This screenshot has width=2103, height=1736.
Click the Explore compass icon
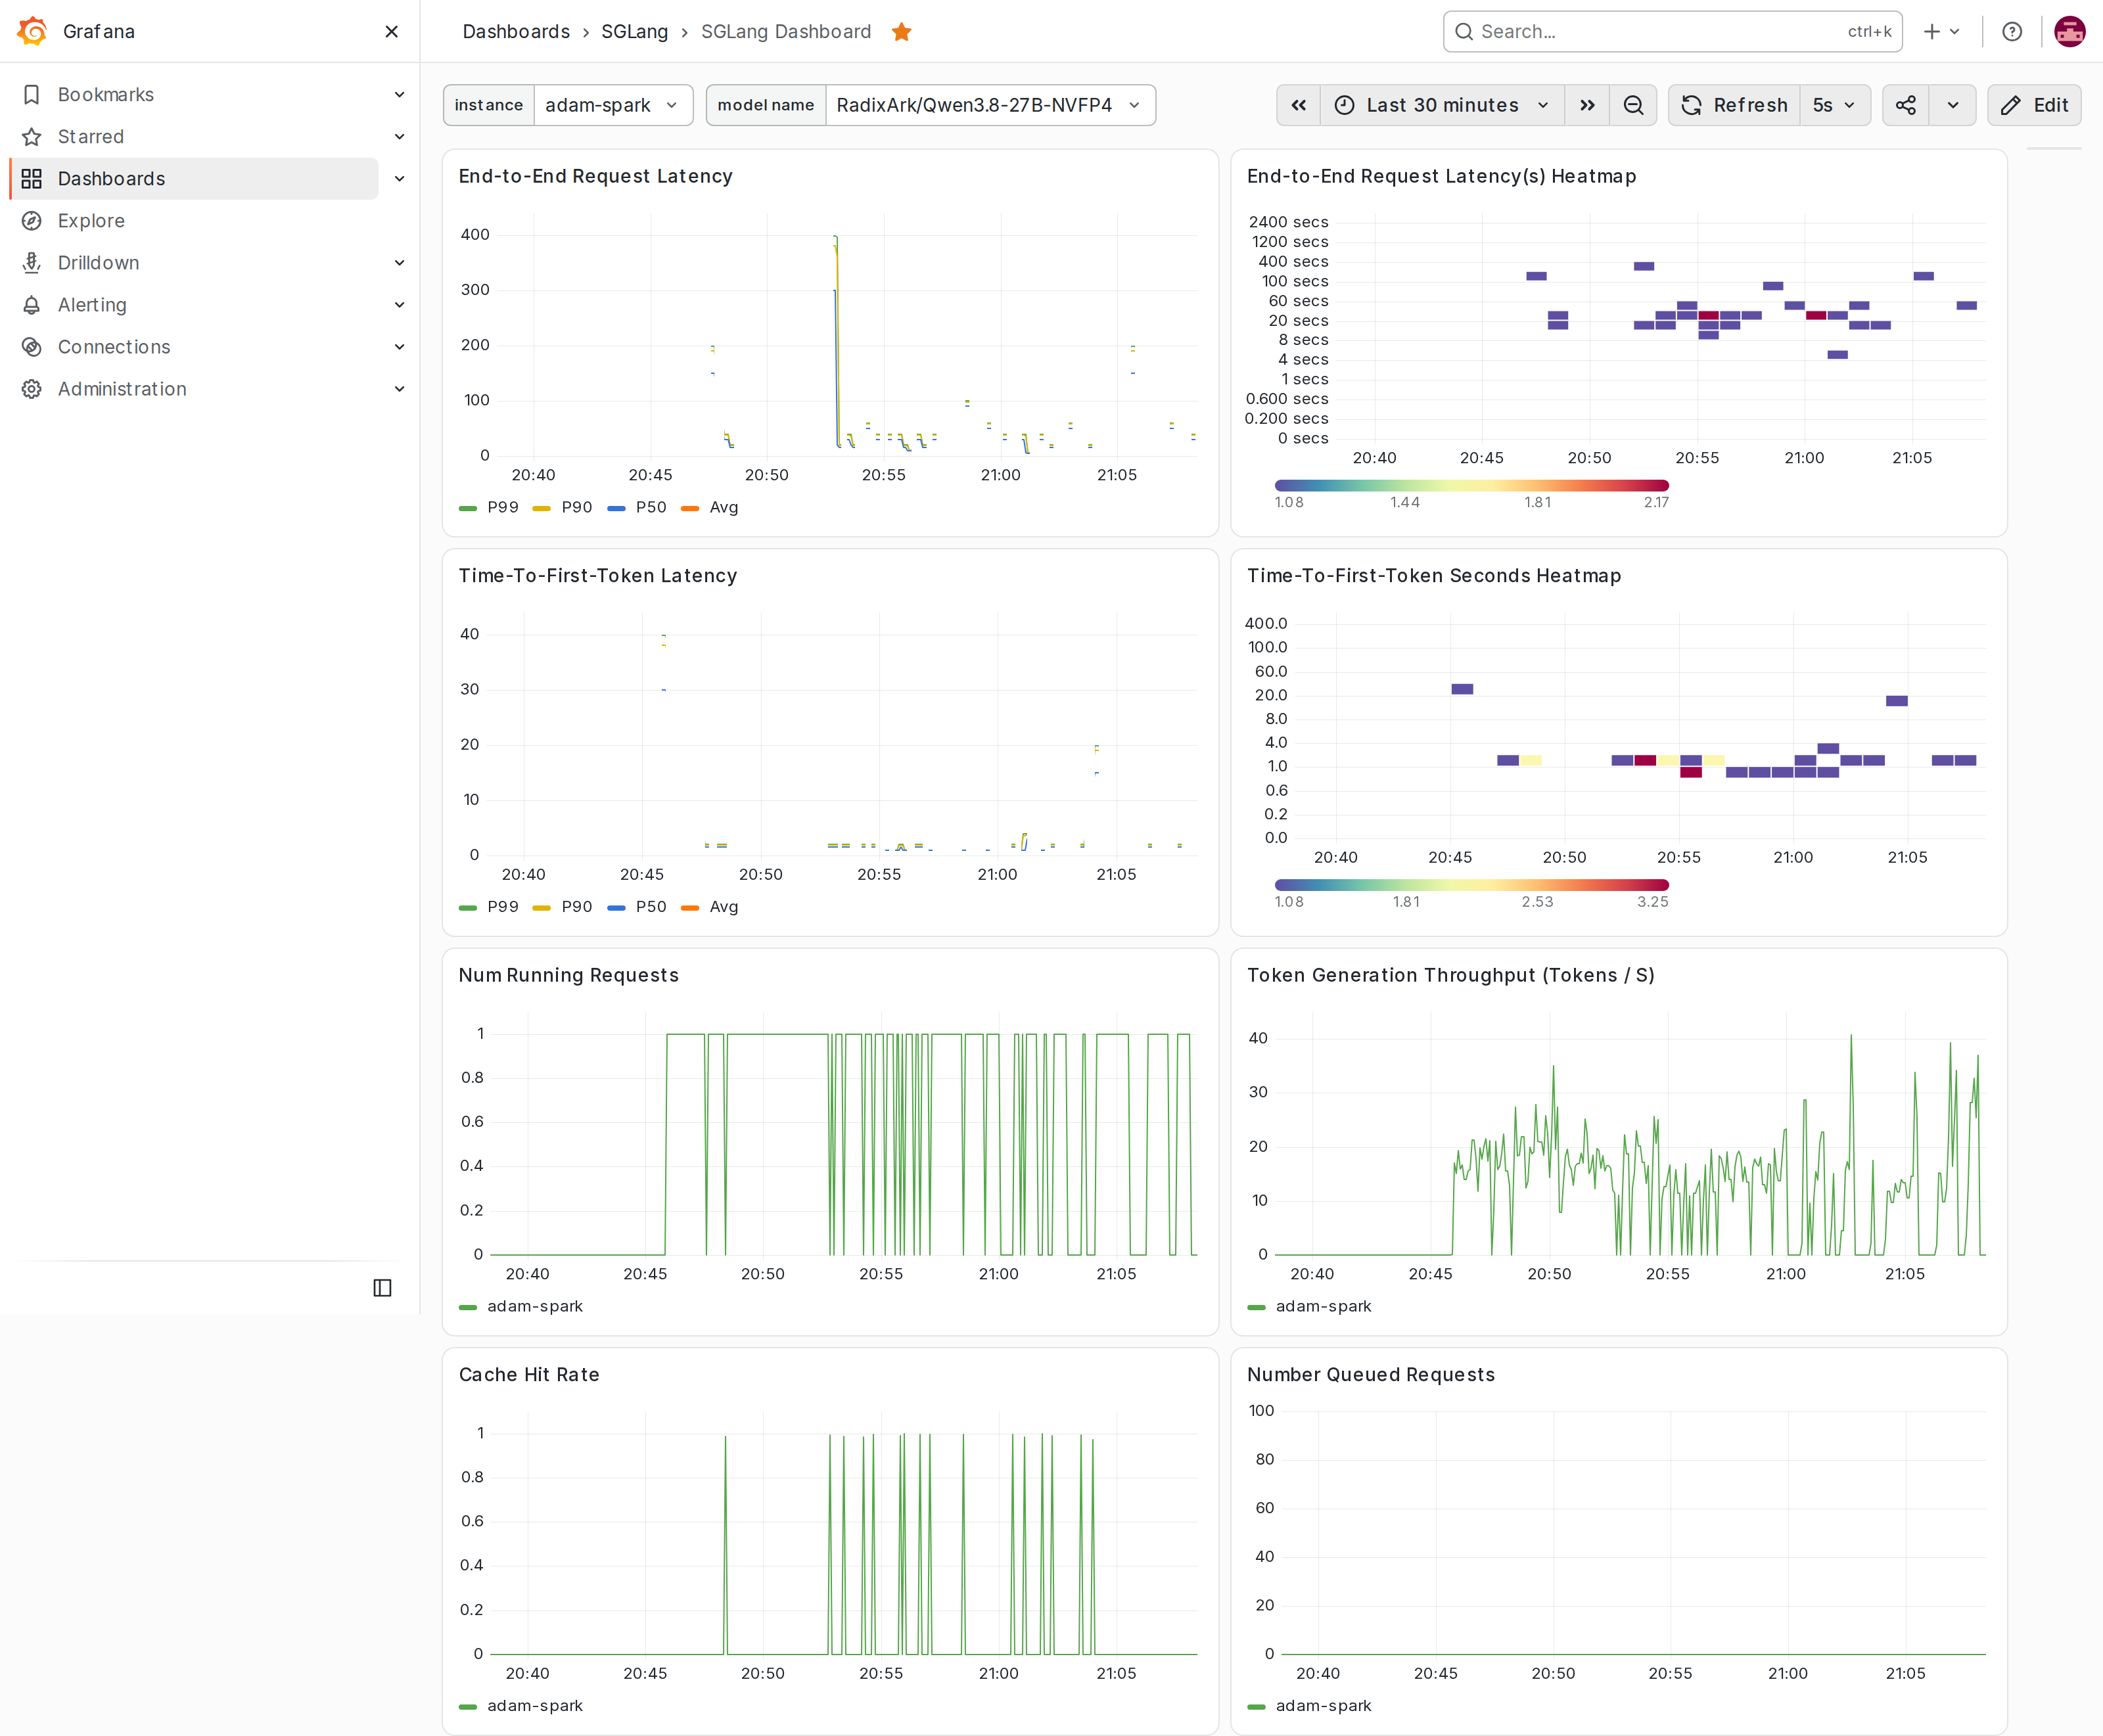tap(32, 220)
